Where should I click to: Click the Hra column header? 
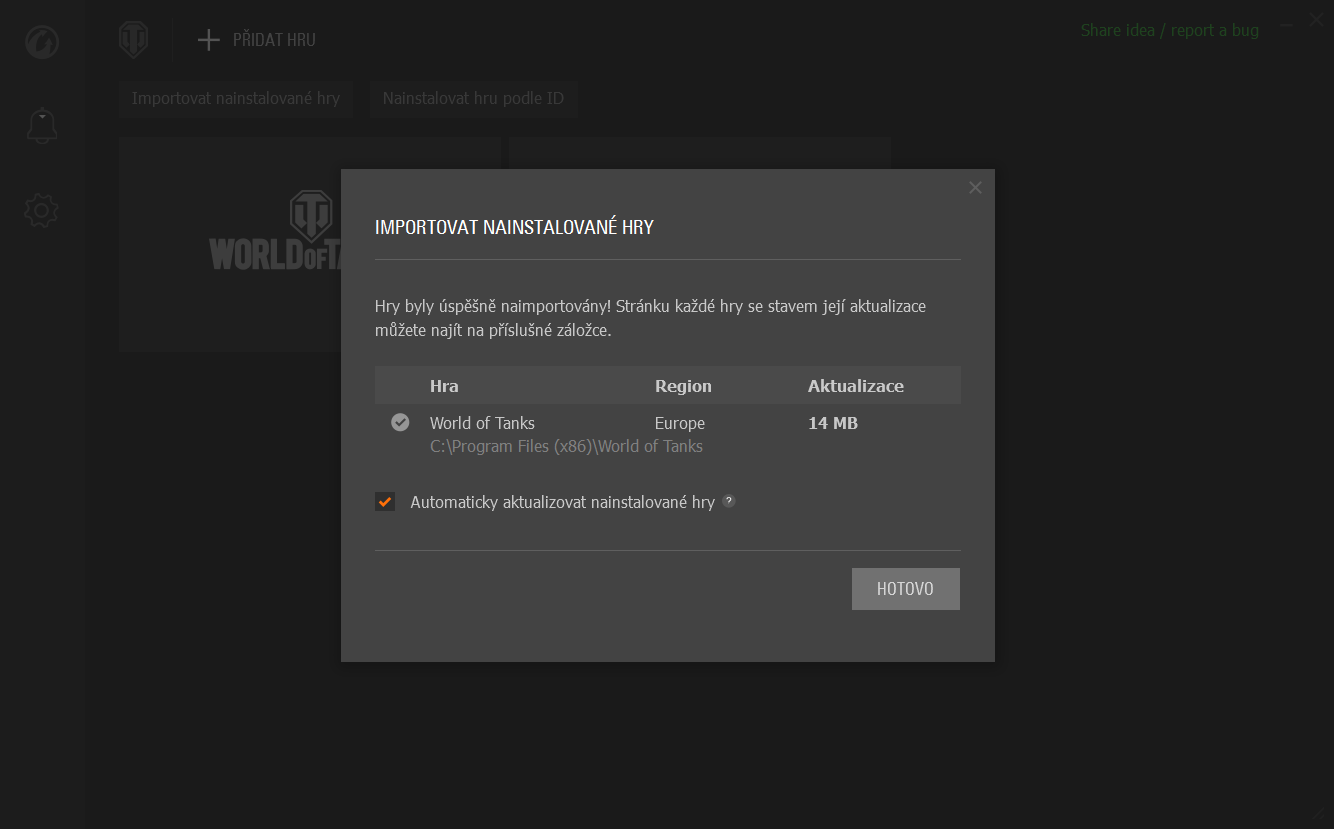444,386
